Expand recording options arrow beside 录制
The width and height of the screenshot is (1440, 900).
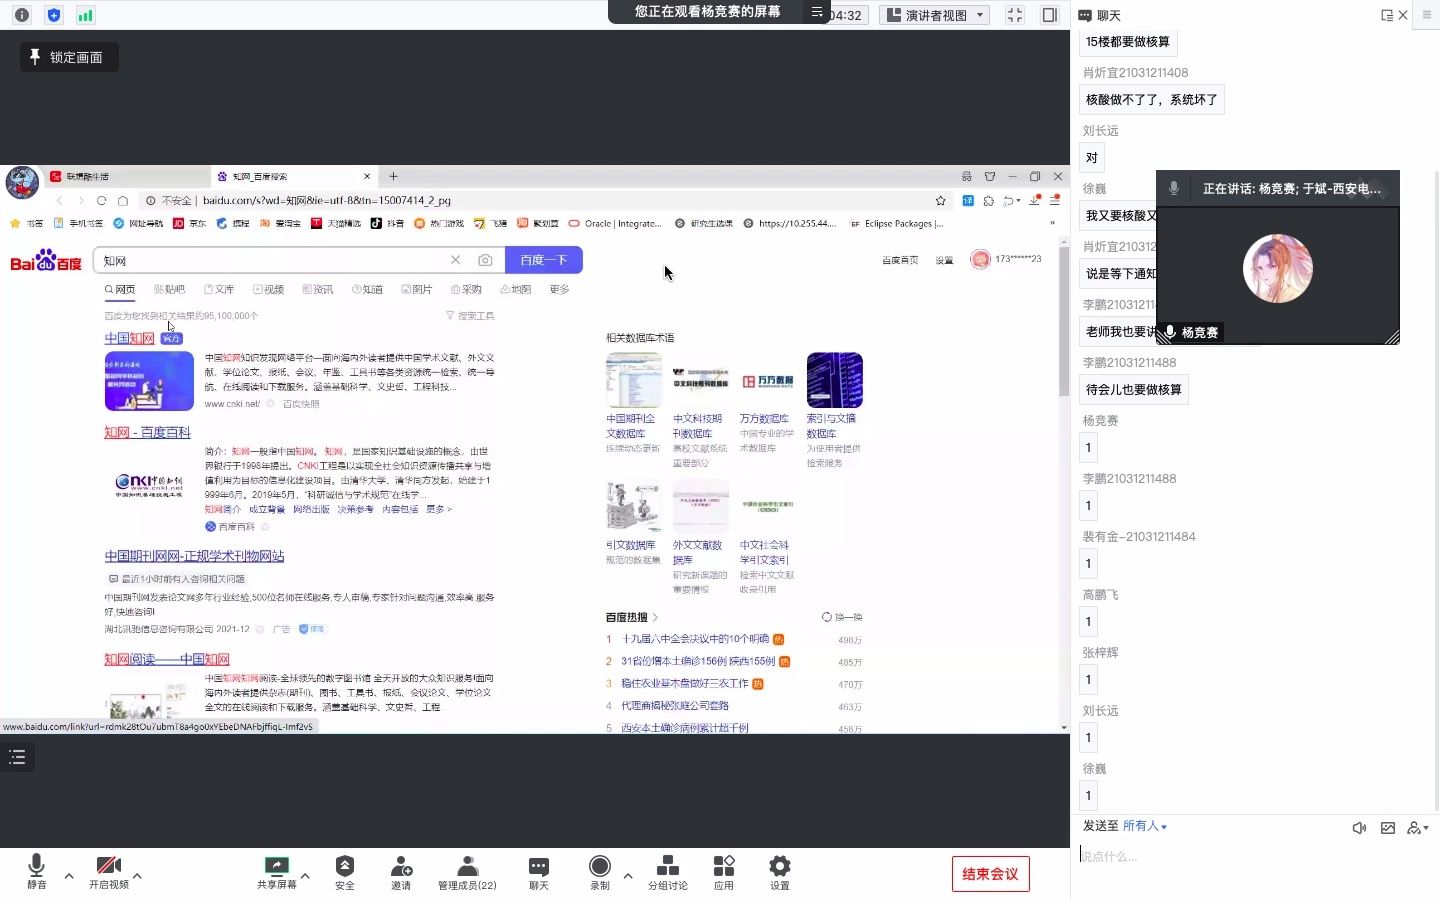tap(628, 876)
